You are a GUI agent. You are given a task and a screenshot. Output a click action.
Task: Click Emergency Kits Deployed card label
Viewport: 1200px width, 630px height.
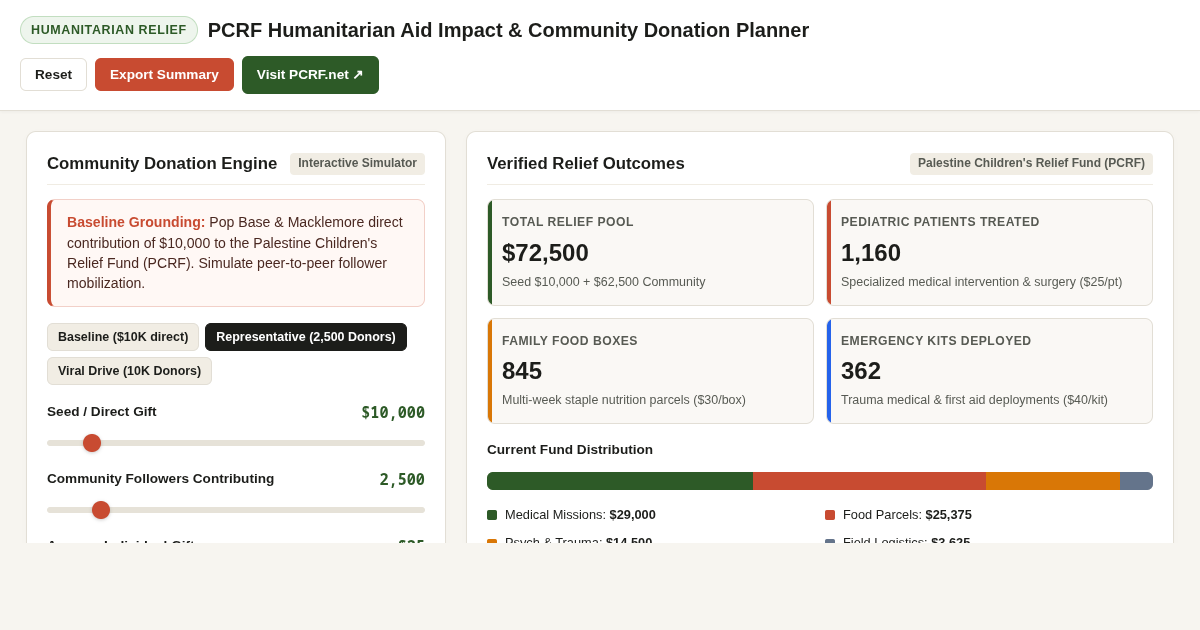(936, 341)
